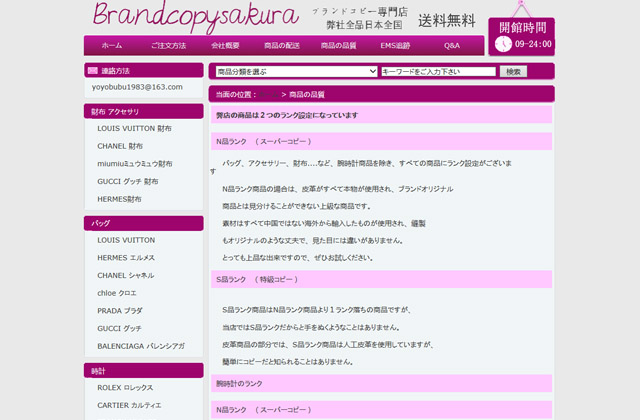Open PRADA プラダ bag category
Viewport: 640px width, 420px height.
coord(120,311)
